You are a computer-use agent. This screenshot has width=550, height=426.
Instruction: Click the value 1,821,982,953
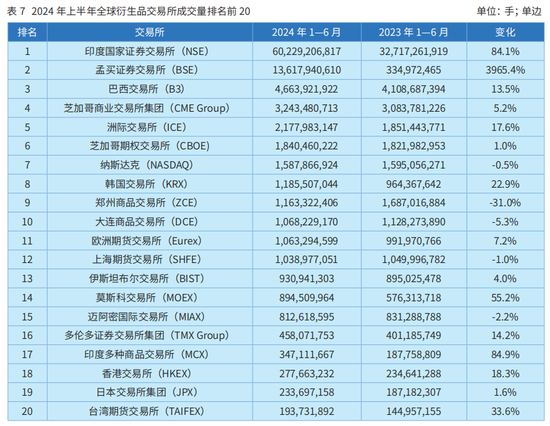click(414, 146)
